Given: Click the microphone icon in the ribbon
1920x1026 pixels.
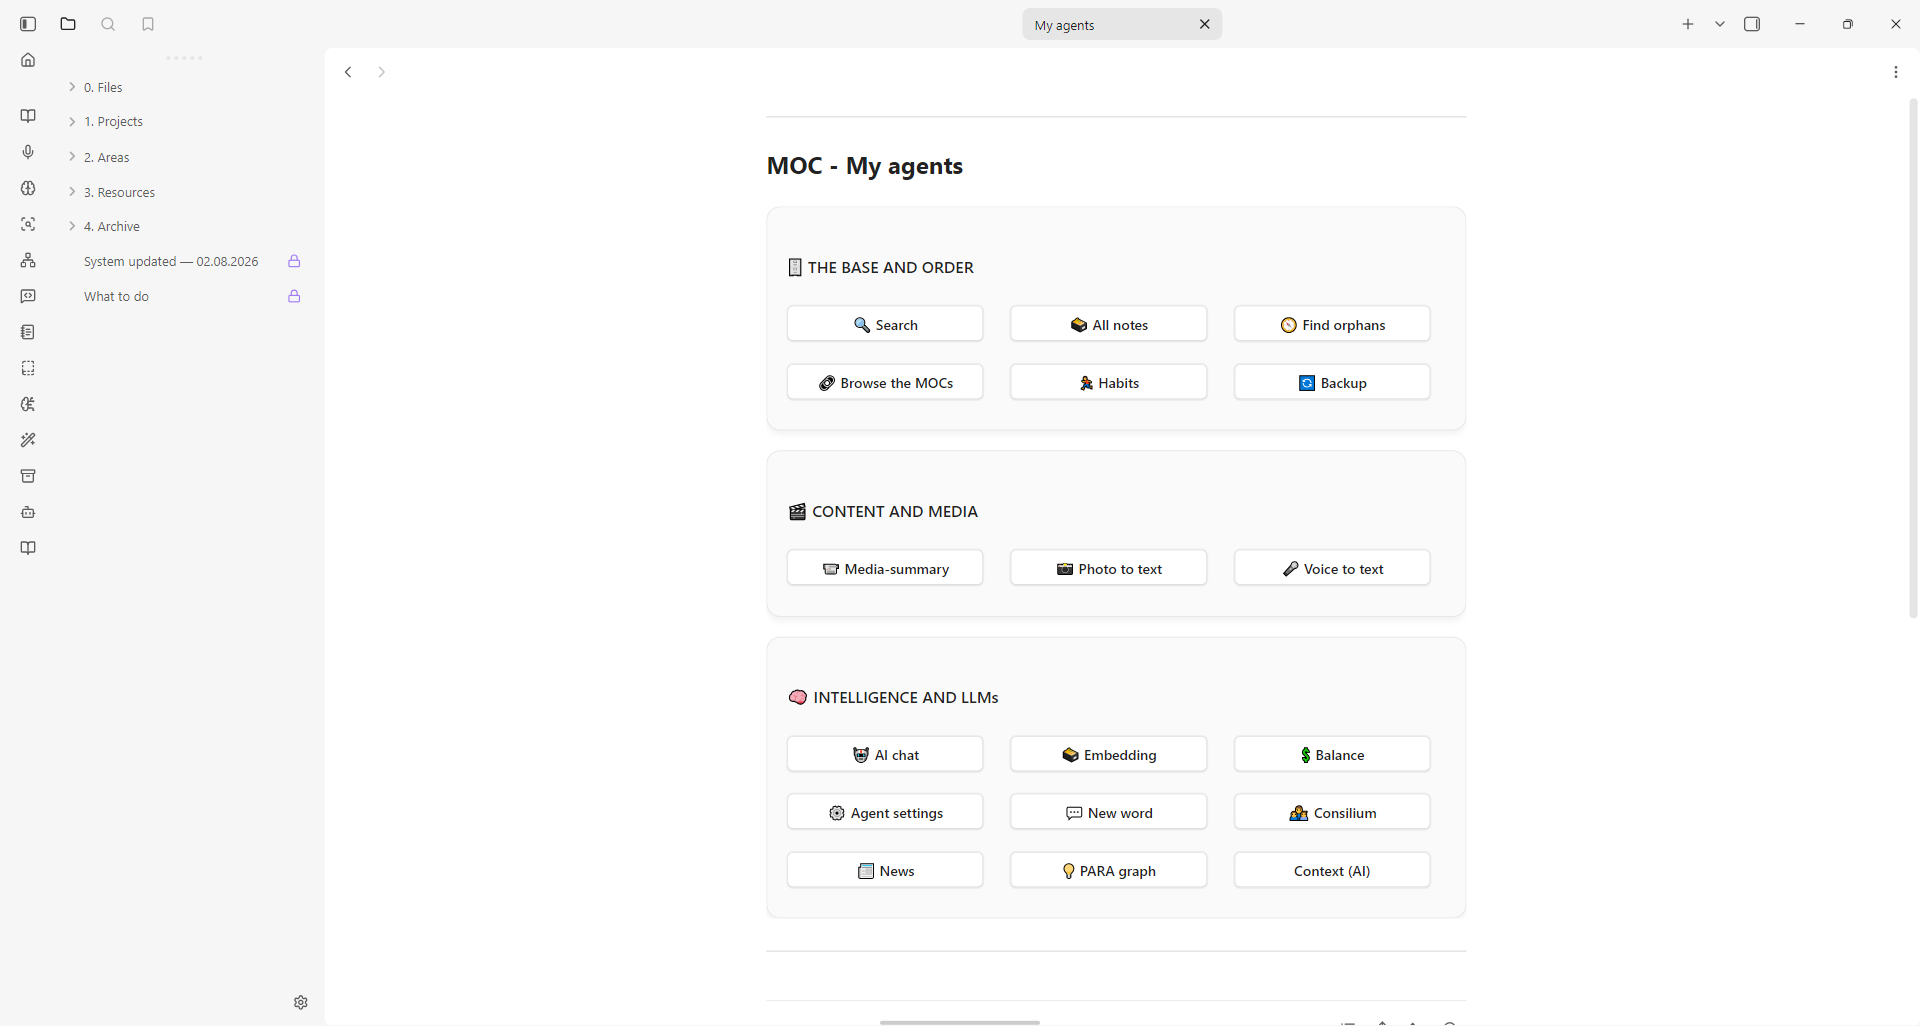Looking at the screenshot, I should 28,152.
